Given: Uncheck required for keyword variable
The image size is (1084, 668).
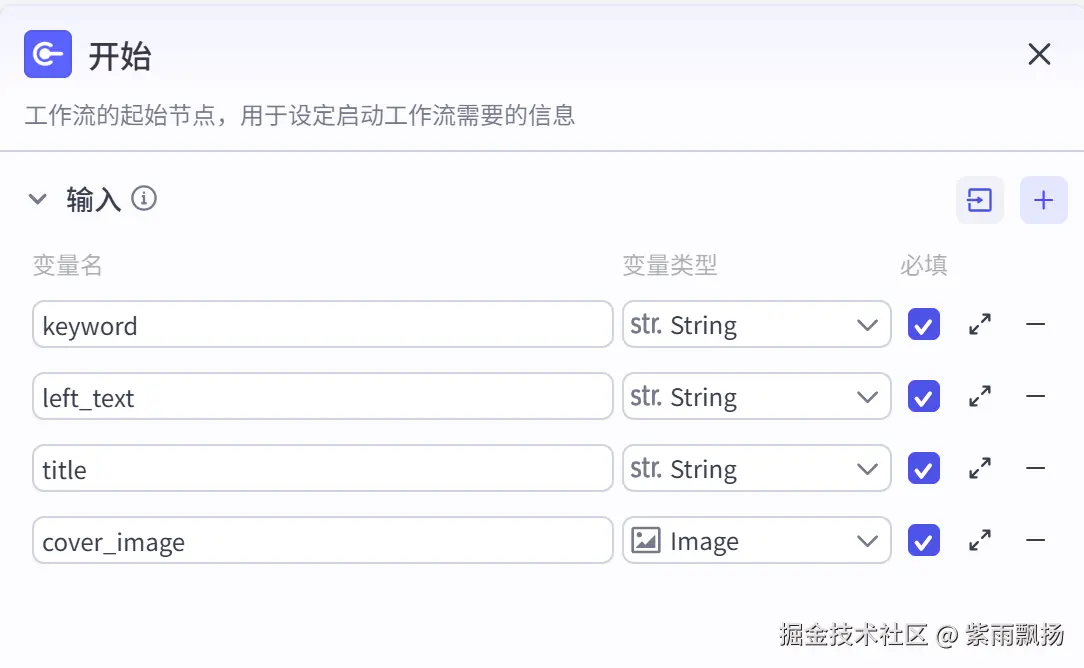Looking at the screenshot, I should click(x=923, y=325).
